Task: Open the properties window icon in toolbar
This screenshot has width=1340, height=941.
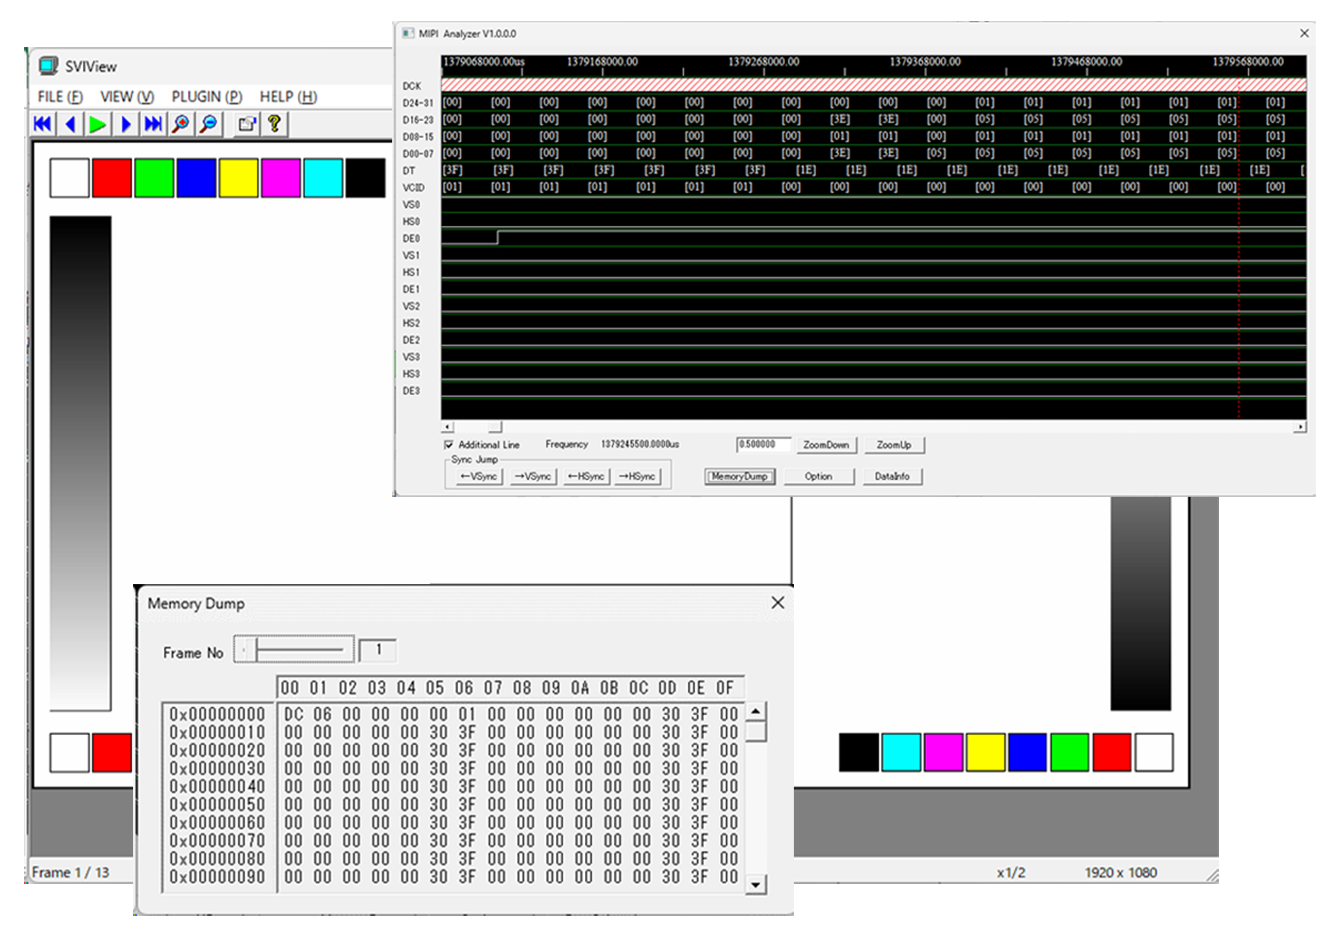Action: (x=246, y=124)
